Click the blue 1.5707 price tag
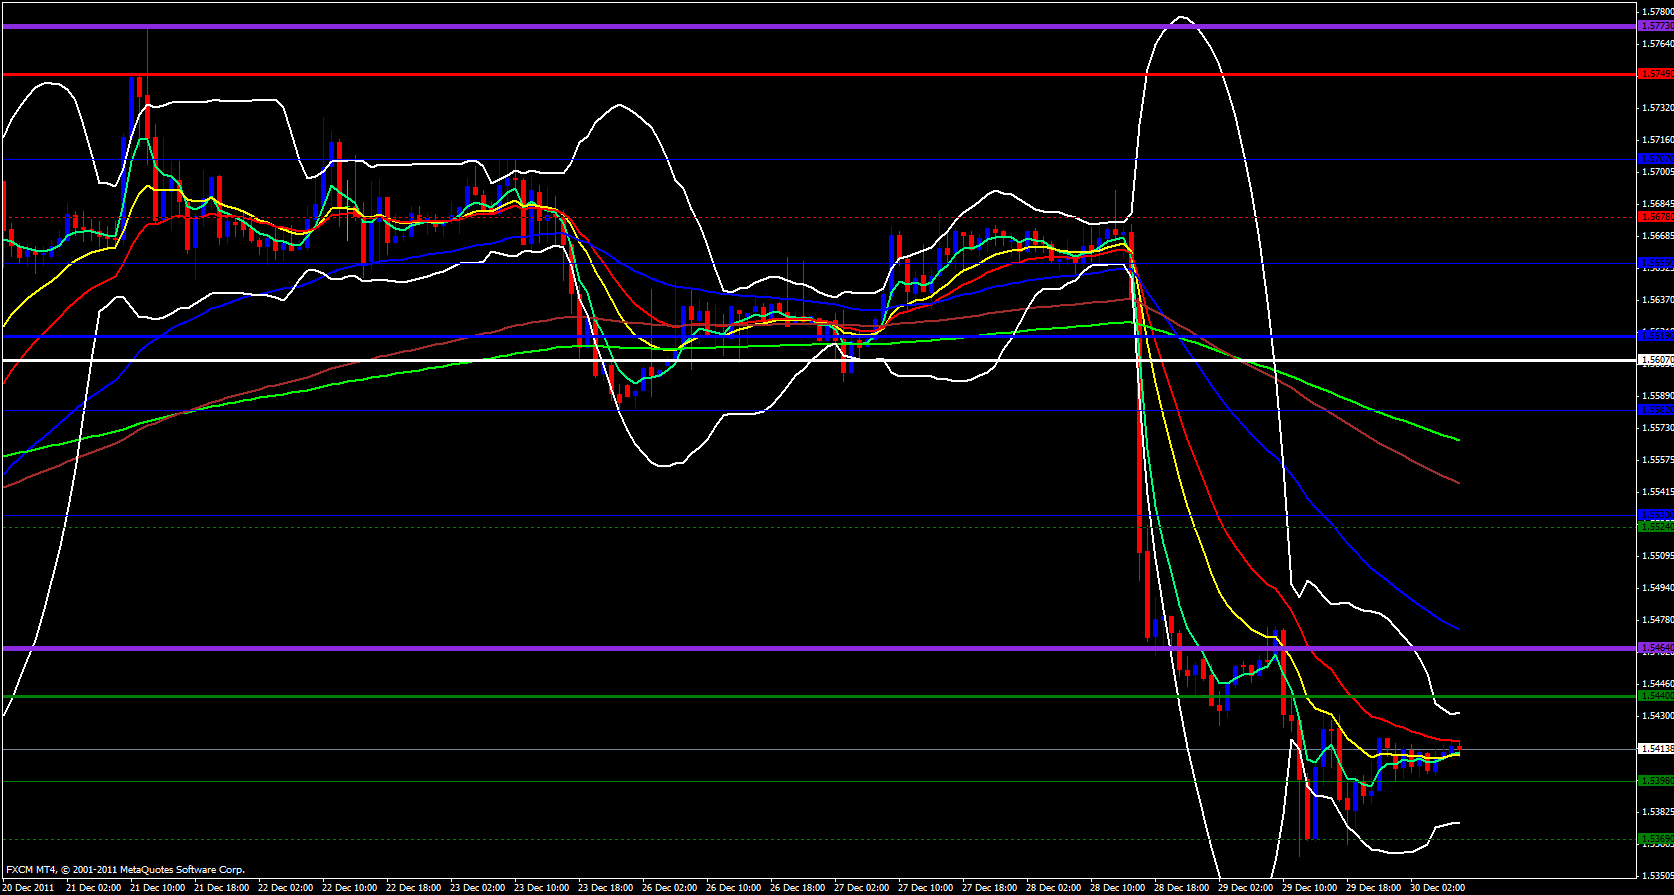 1655,159
